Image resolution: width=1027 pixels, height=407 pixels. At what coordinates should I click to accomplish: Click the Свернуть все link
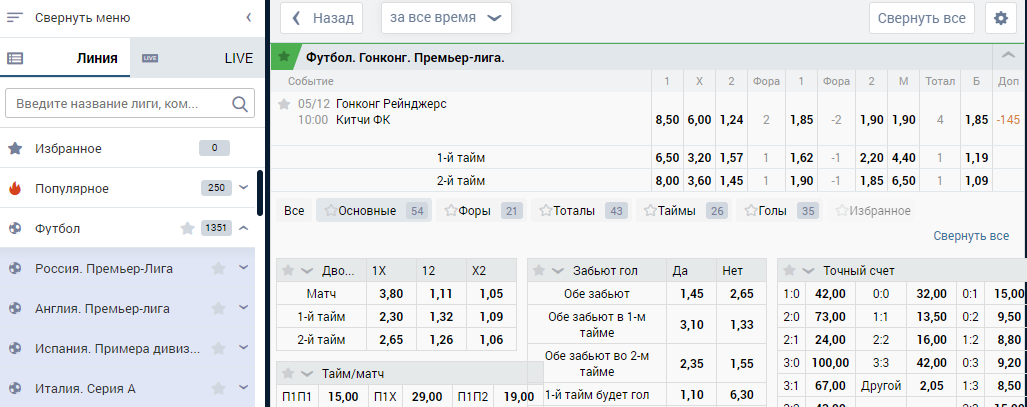pyautogui.click(x=971, y=236)
